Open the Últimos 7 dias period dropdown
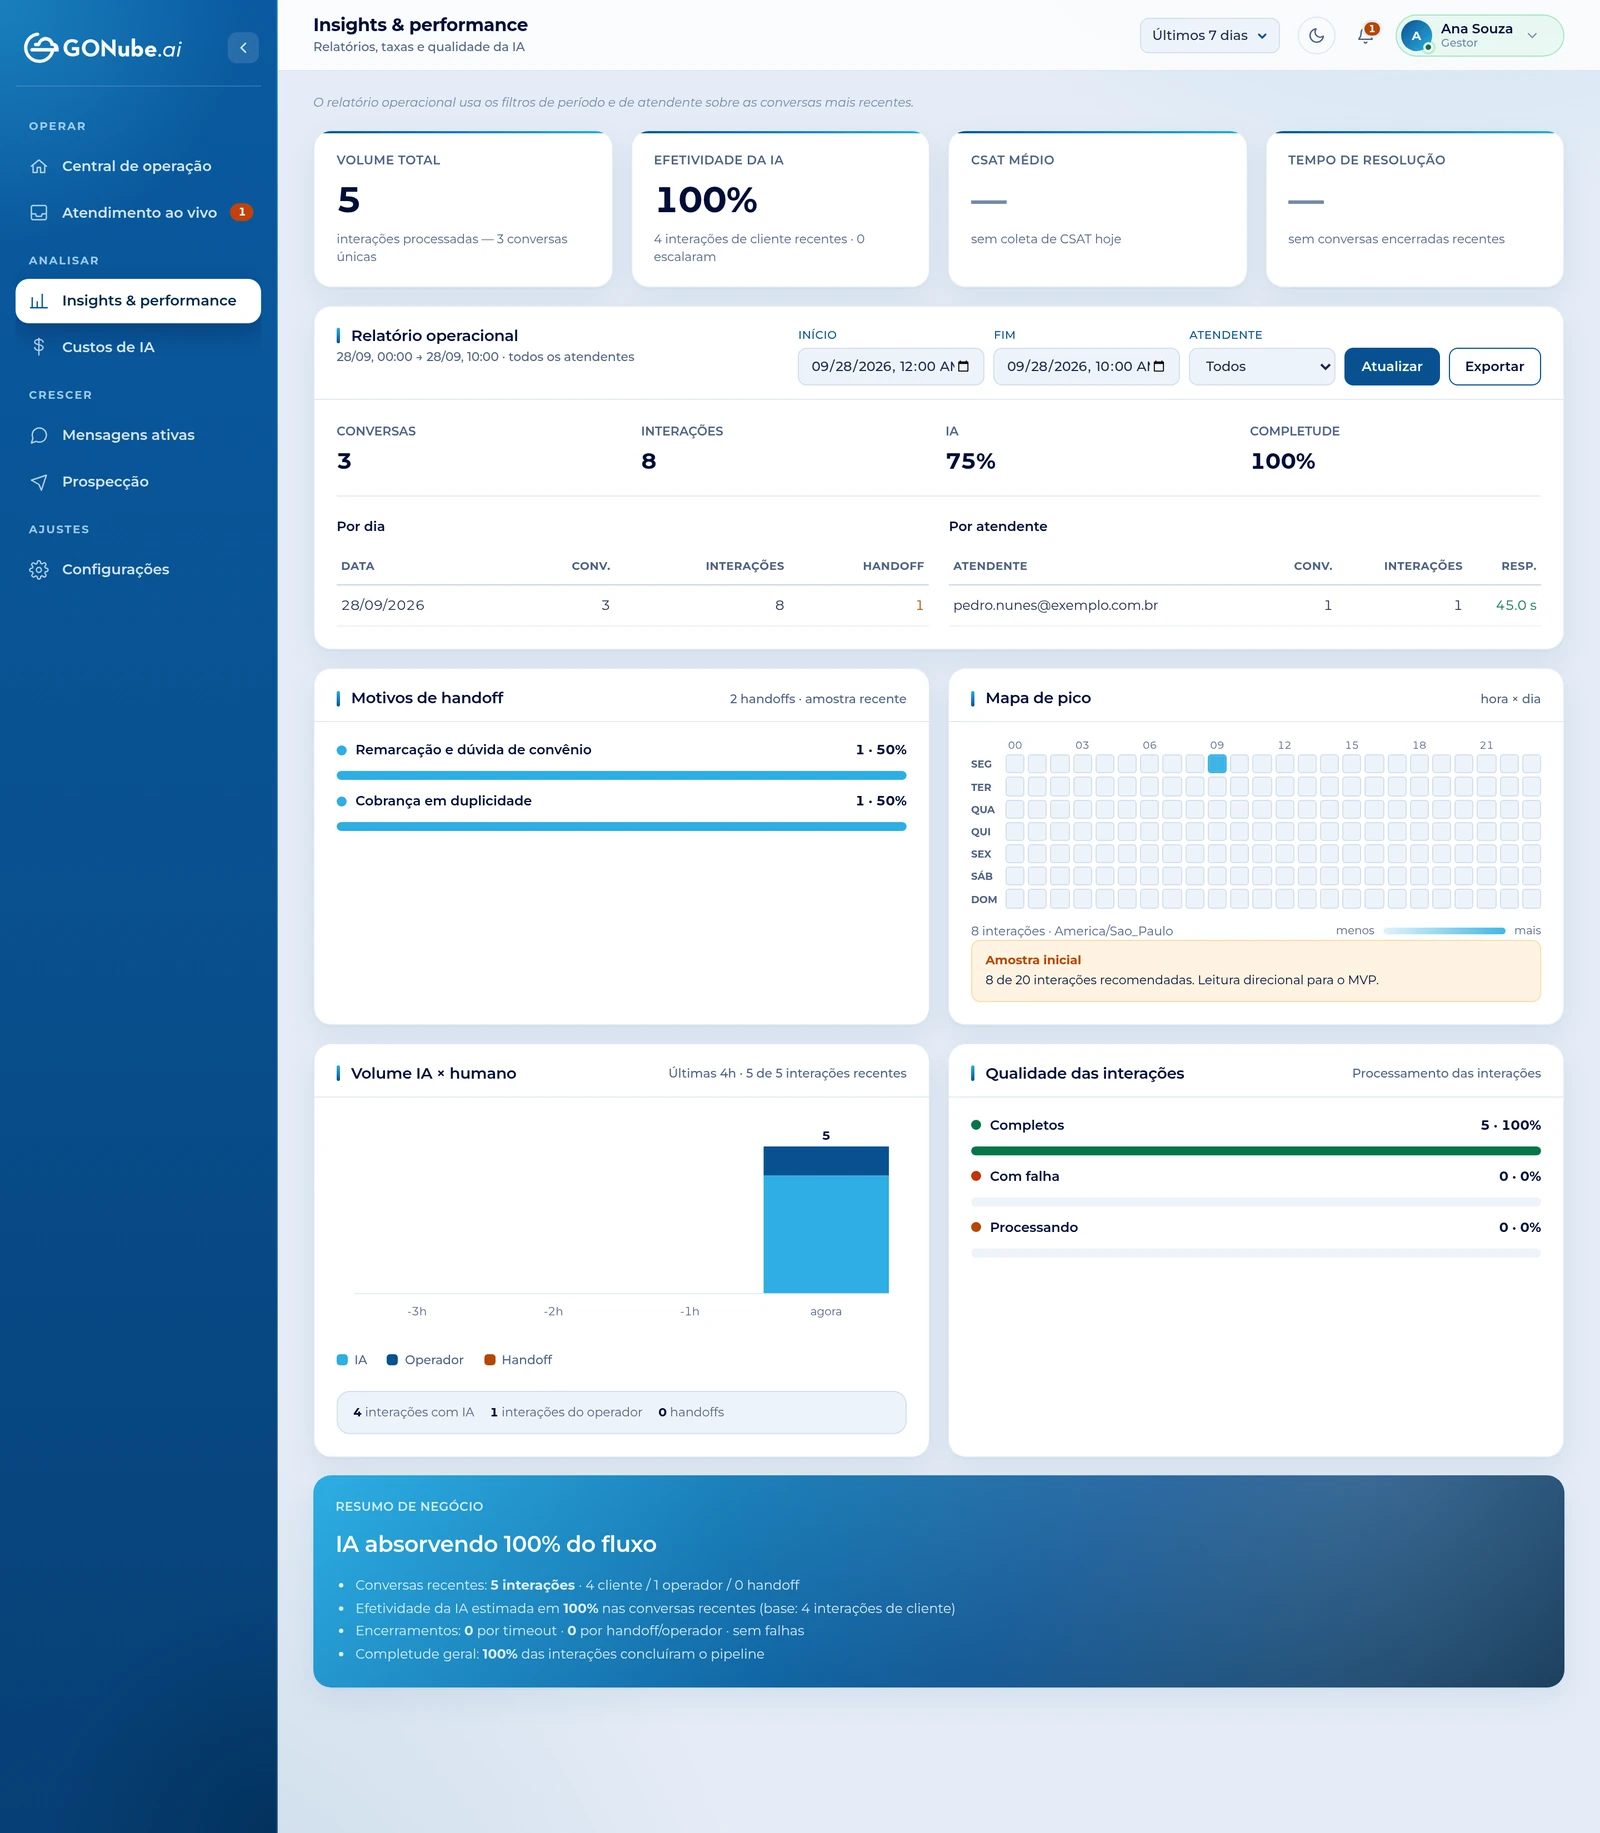Image resolution: width=1600 pixels, height=1833 pixels. click(1209, 36)
